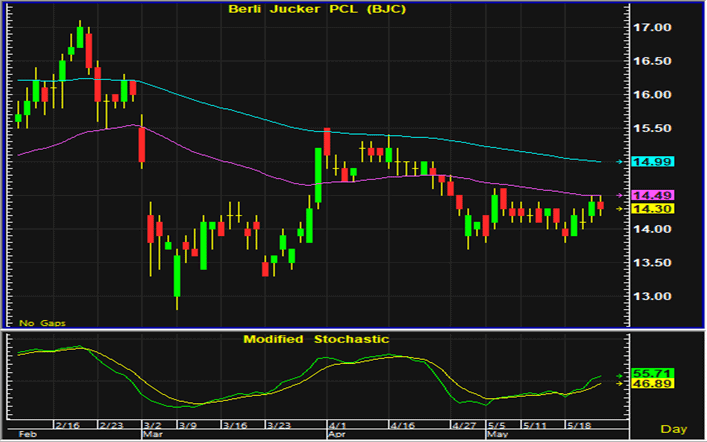Click the 3/2 date marker

(153, 425)
